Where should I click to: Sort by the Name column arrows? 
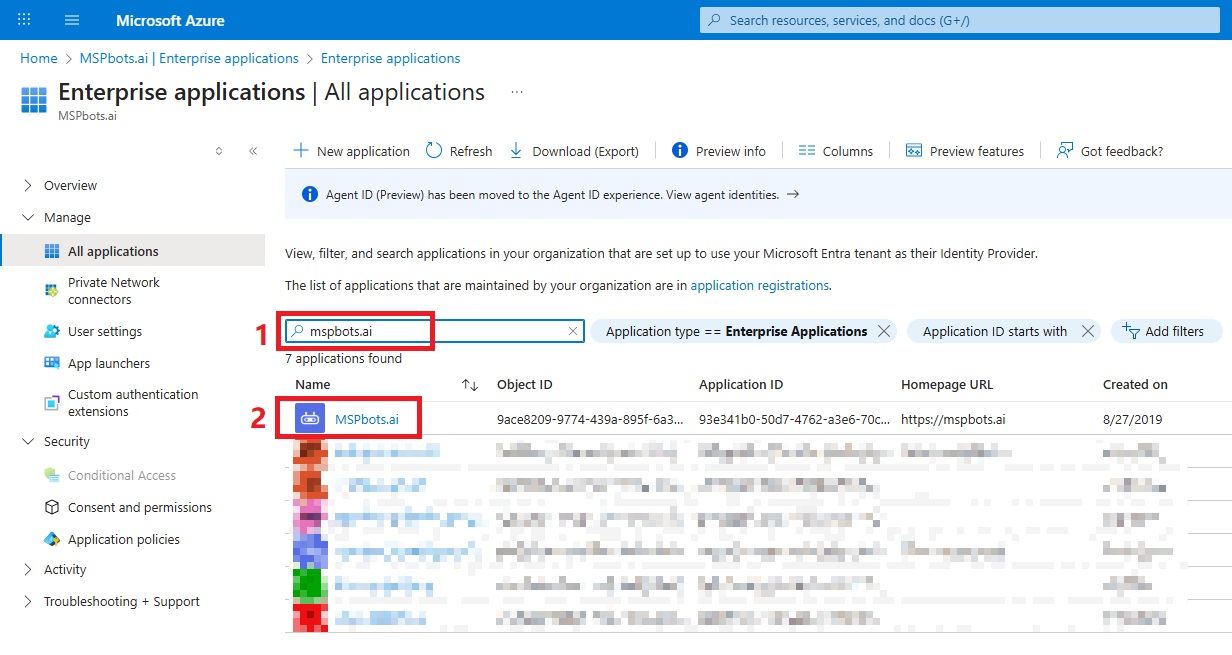(x=469, y=385)
